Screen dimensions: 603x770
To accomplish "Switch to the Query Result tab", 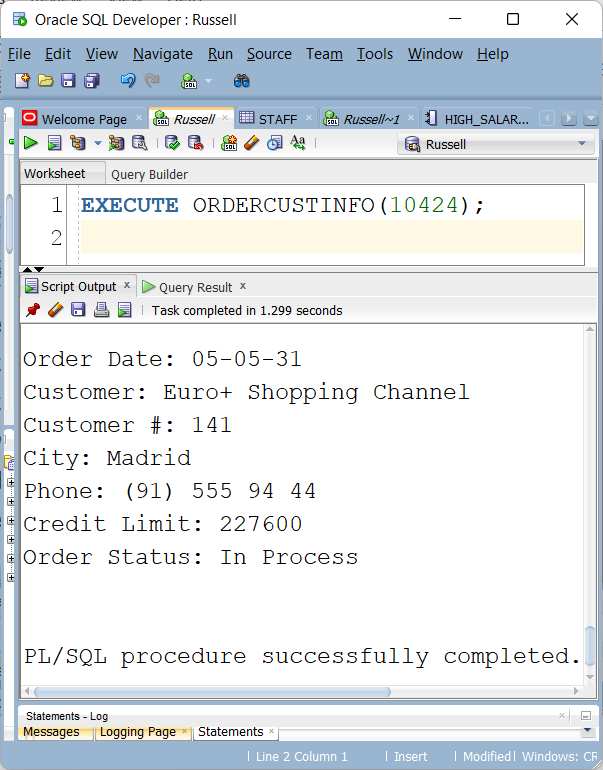I will tap(195, 287).
